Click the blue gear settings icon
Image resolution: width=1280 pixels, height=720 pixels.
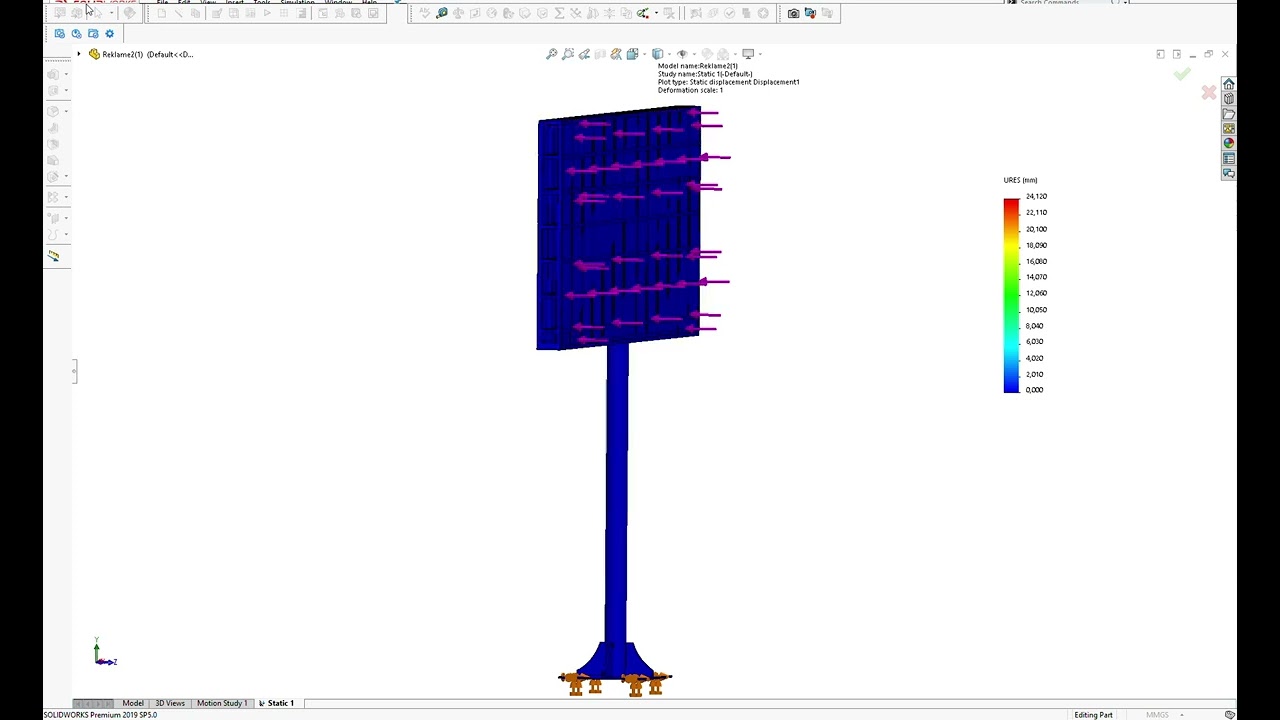(x=110, y=34)
